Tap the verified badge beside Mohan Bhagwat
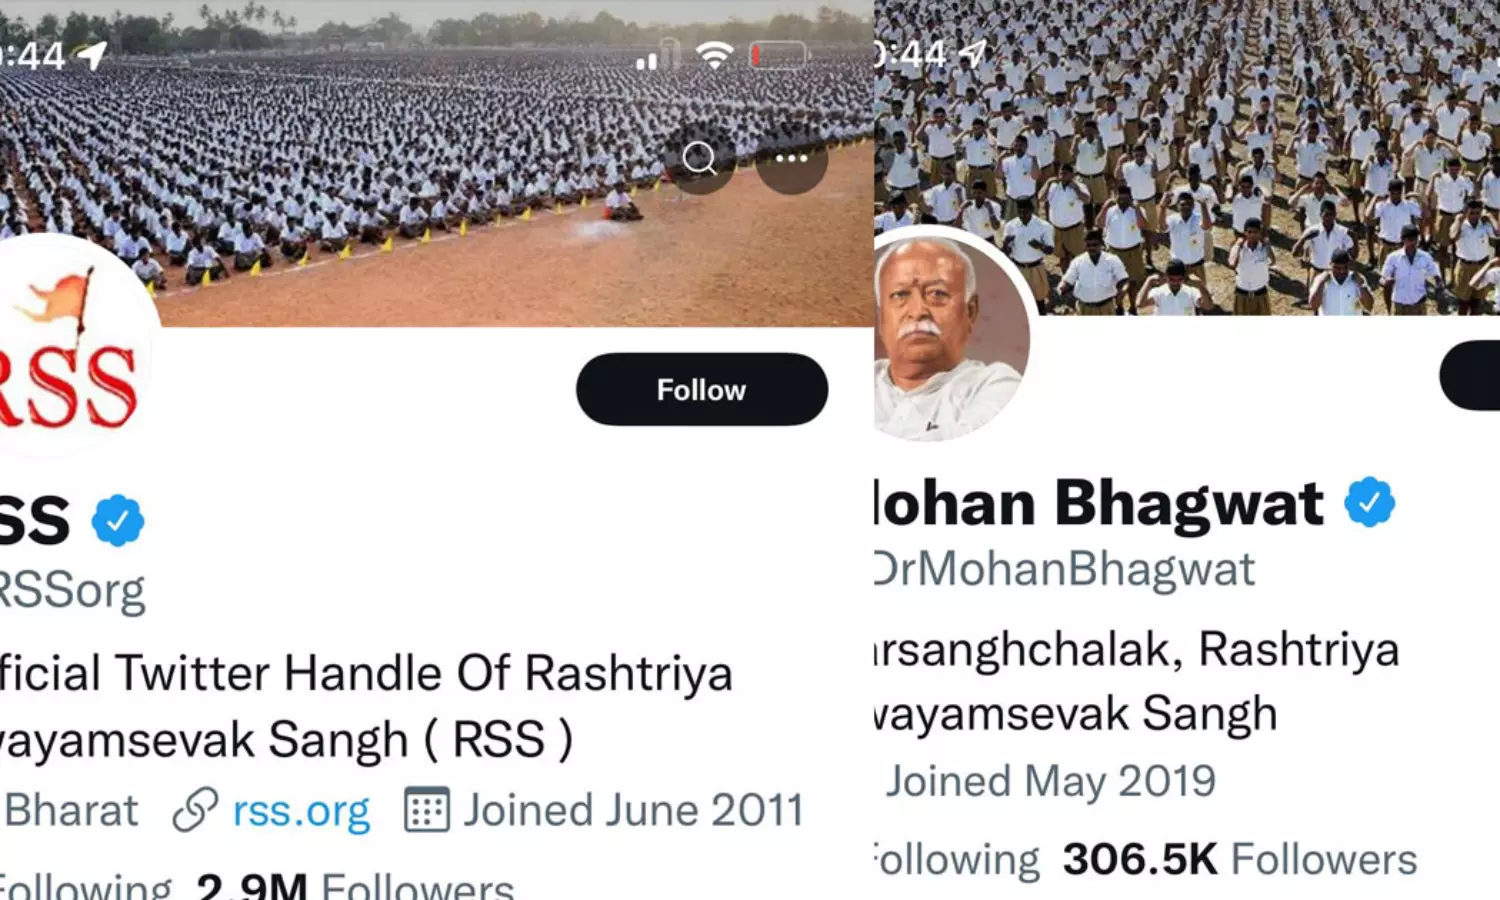Viewport: 1500px width, 900px height. click(x=1369, y=502)
